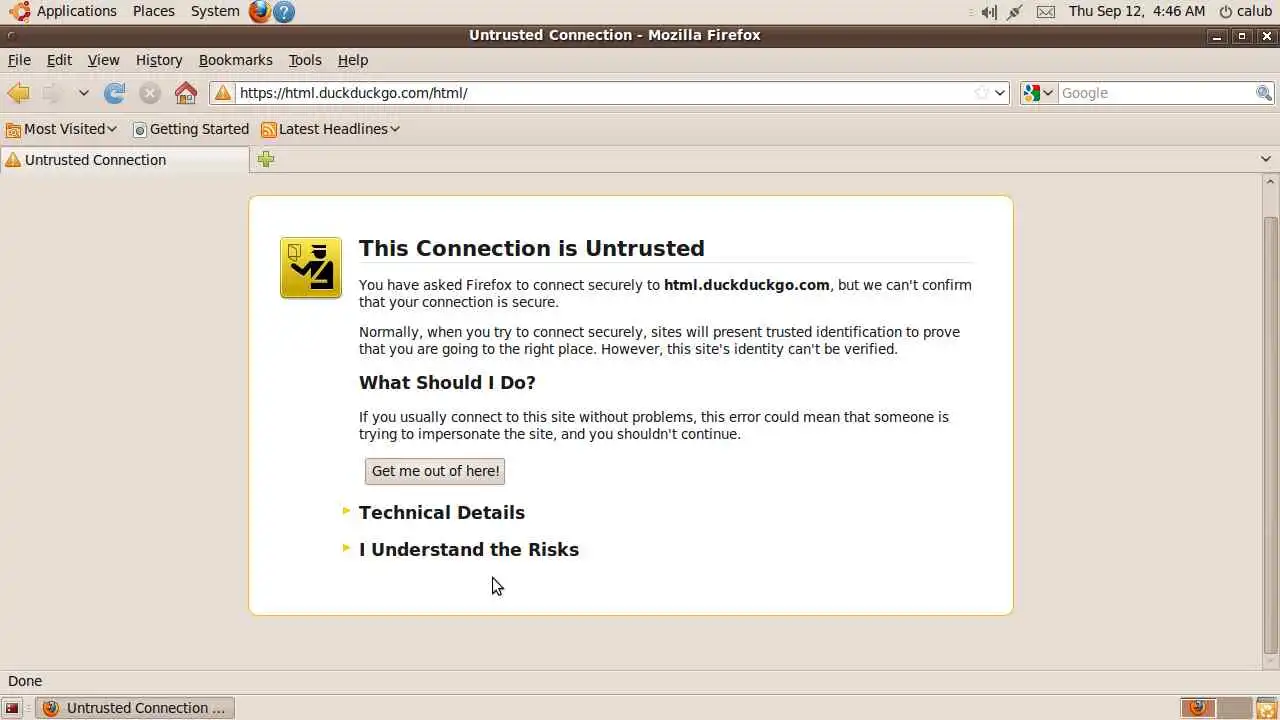Viewport: 1280px width, 720px height.
Task: Open the View menu
Action: coord(103,60)
